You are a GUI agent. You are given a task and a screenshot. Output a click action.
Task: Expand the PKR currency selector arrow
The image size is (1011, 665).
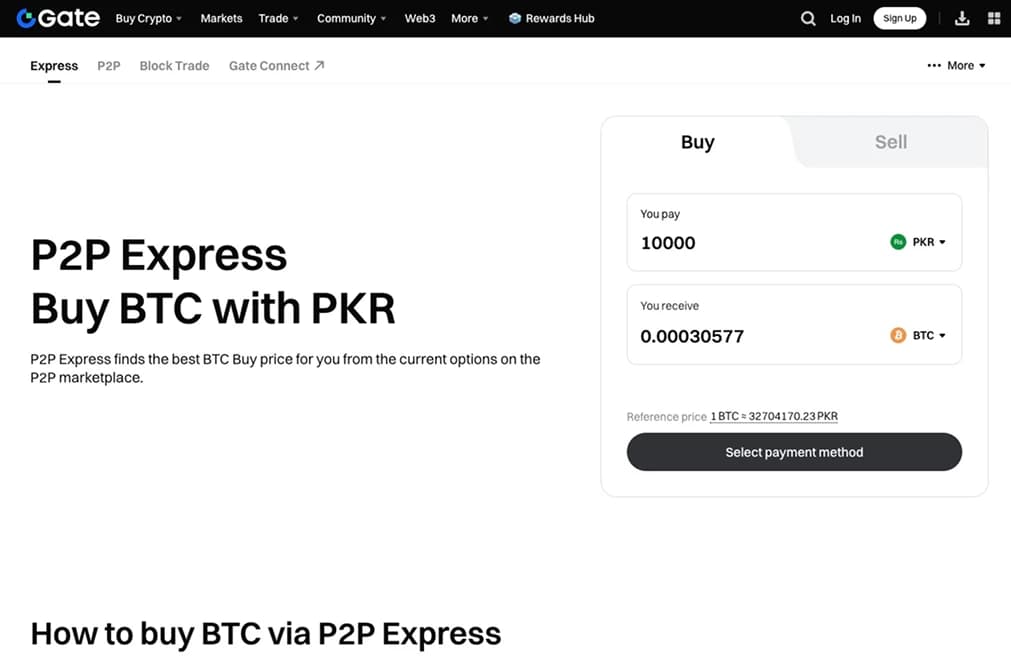point(943,242)
